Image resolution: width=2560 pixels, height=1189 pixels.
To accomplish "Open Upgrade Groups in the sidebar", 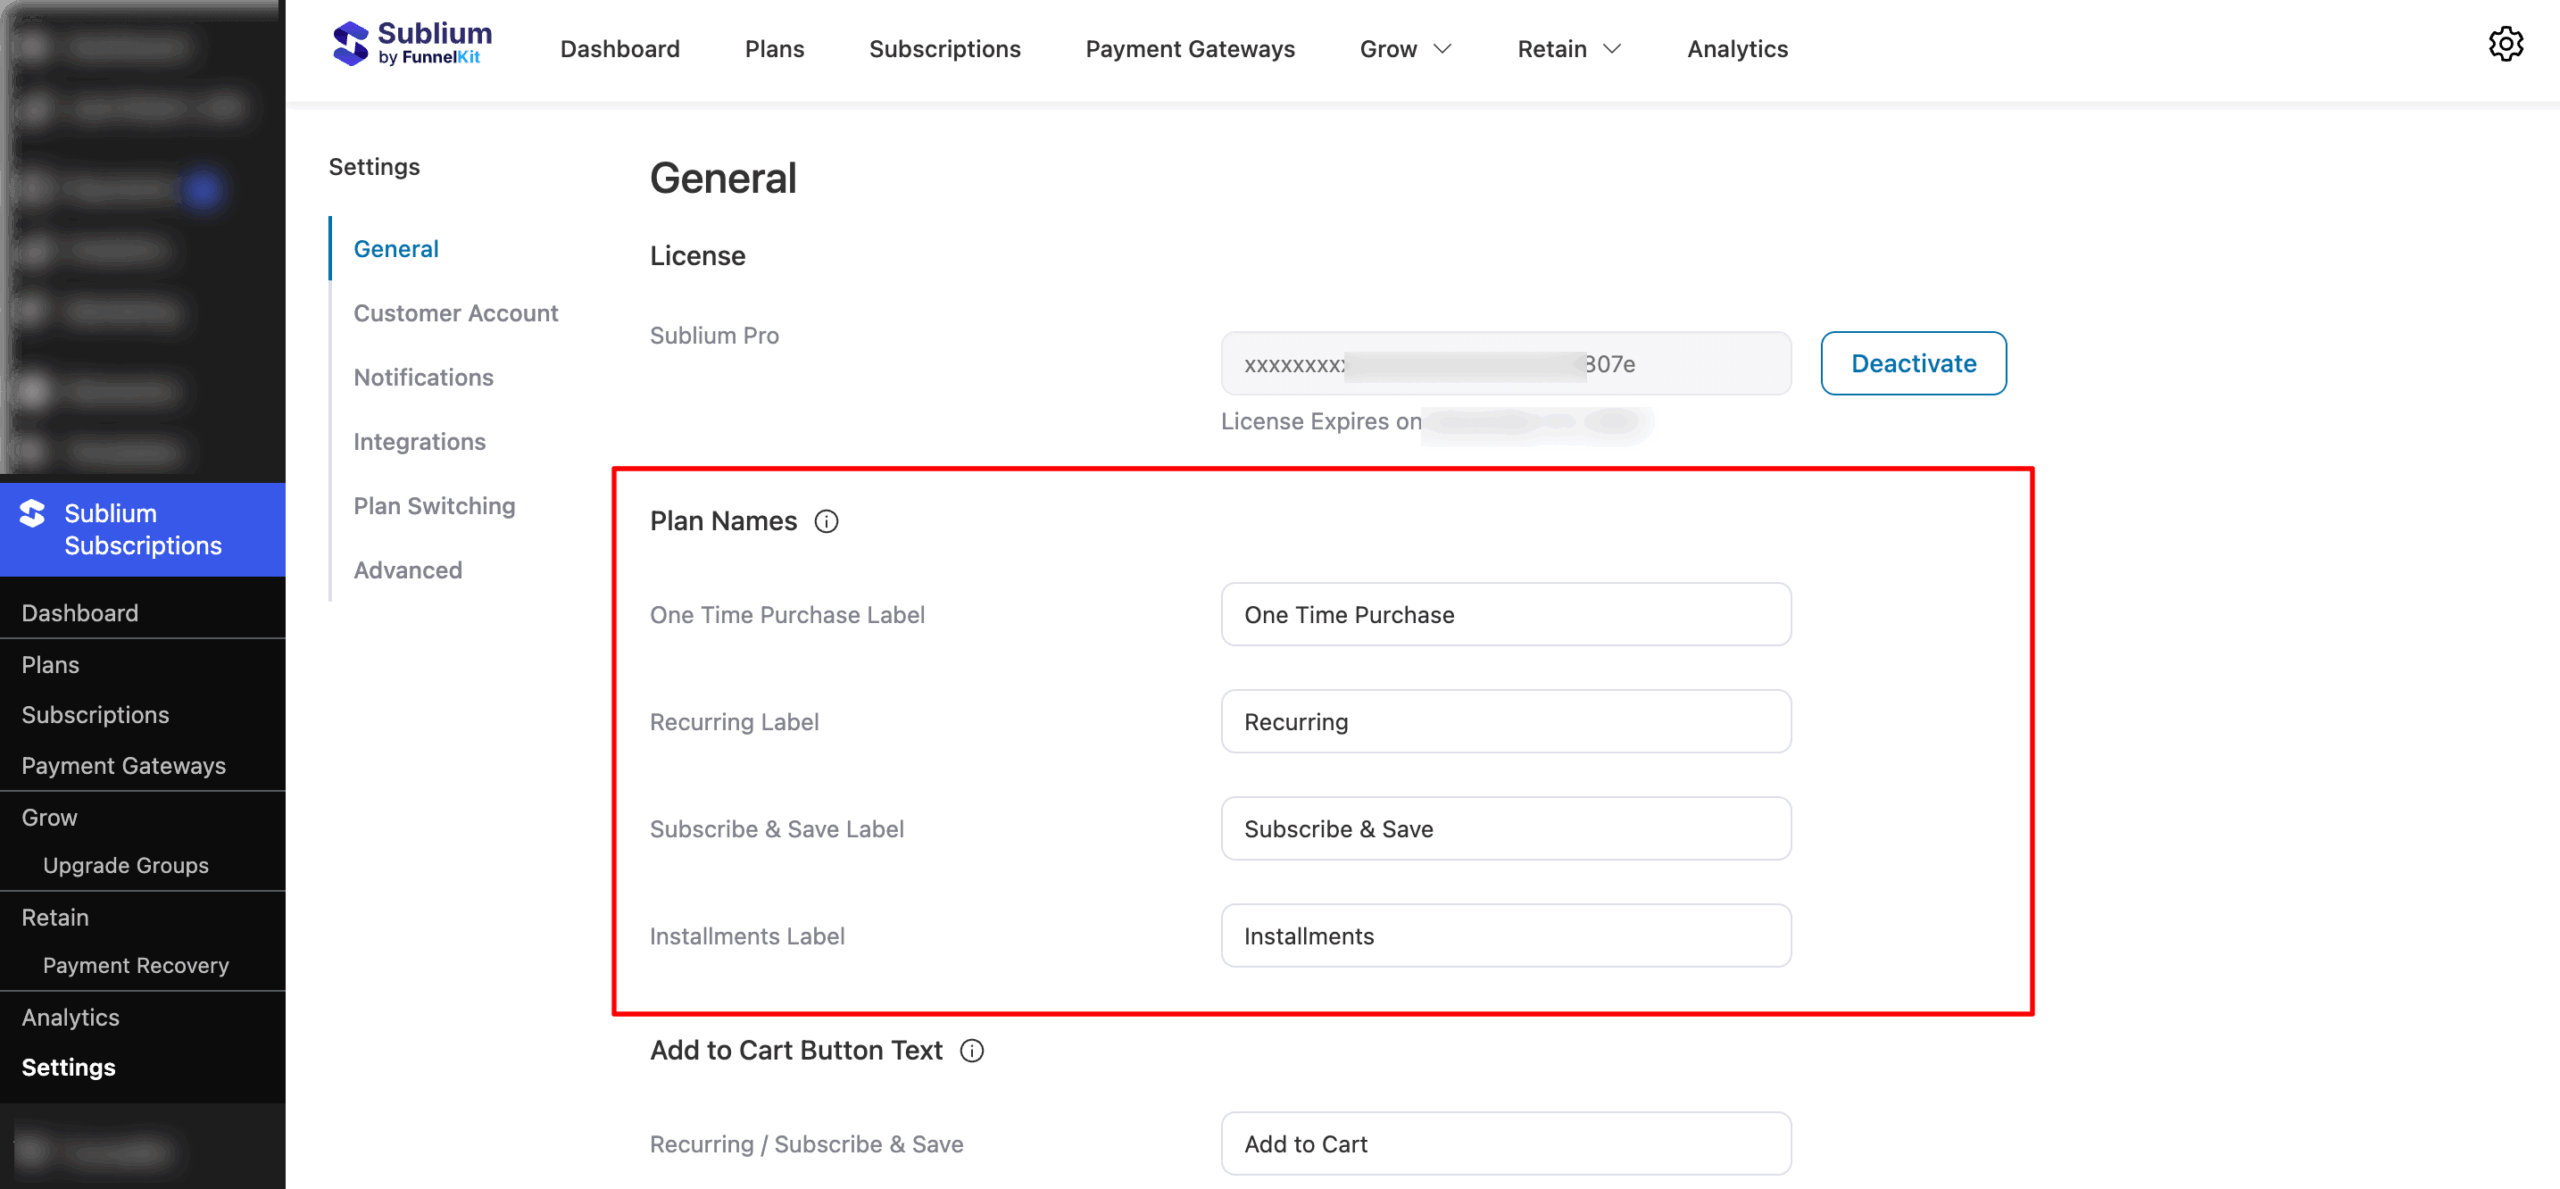I will pos(126,865).
